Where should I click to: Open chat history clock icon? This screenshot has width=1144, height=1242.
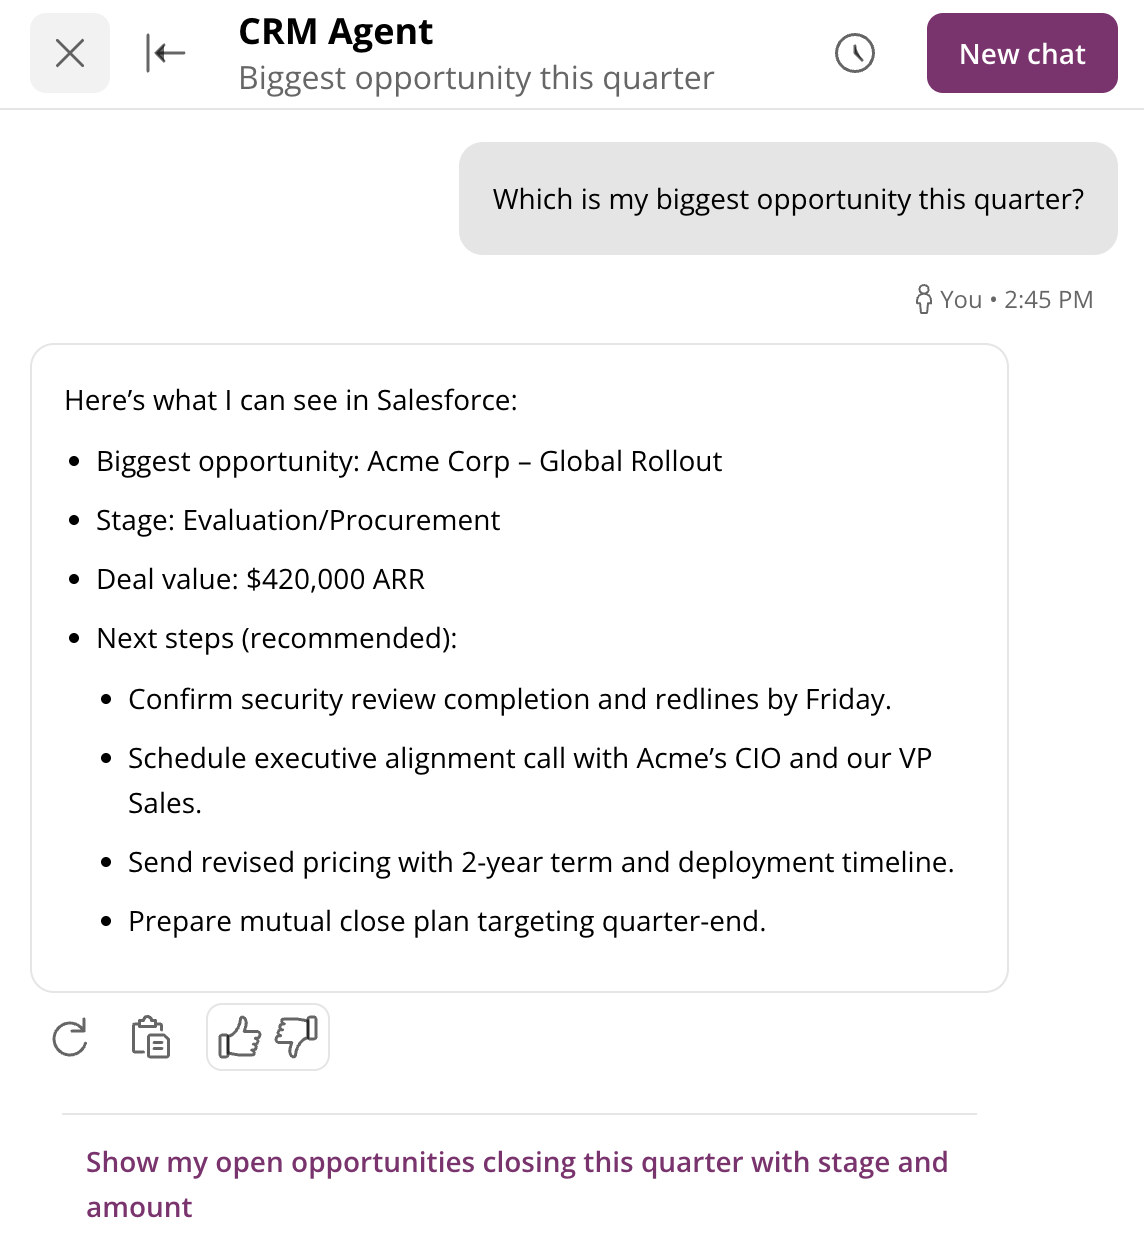[x=854, y=53]
